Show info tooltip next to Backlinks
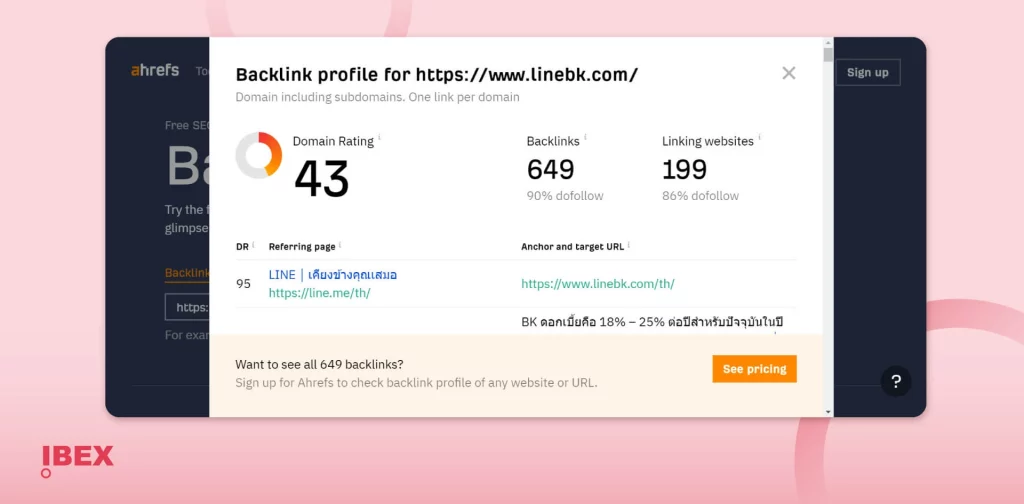1024x504 pixels. tap(585, 137)
